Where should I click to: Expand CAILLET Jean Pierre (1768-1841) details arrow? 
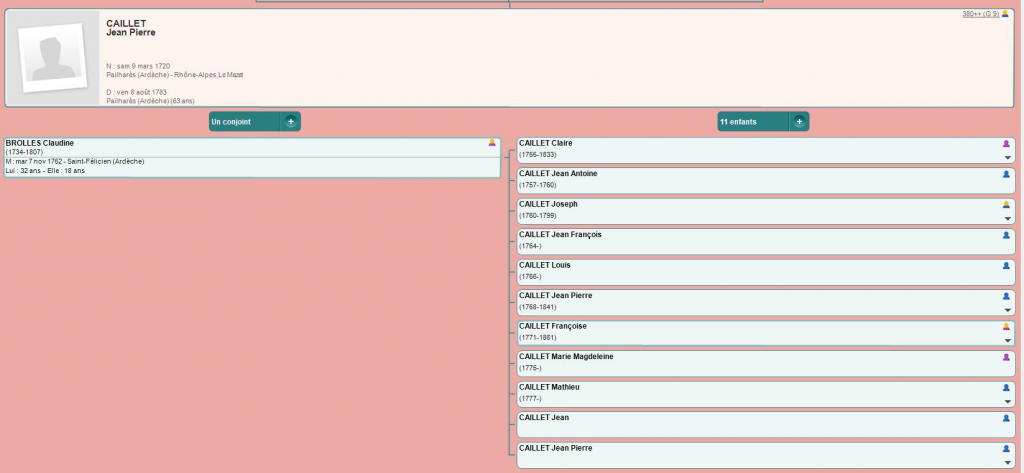click(1007, 310)
